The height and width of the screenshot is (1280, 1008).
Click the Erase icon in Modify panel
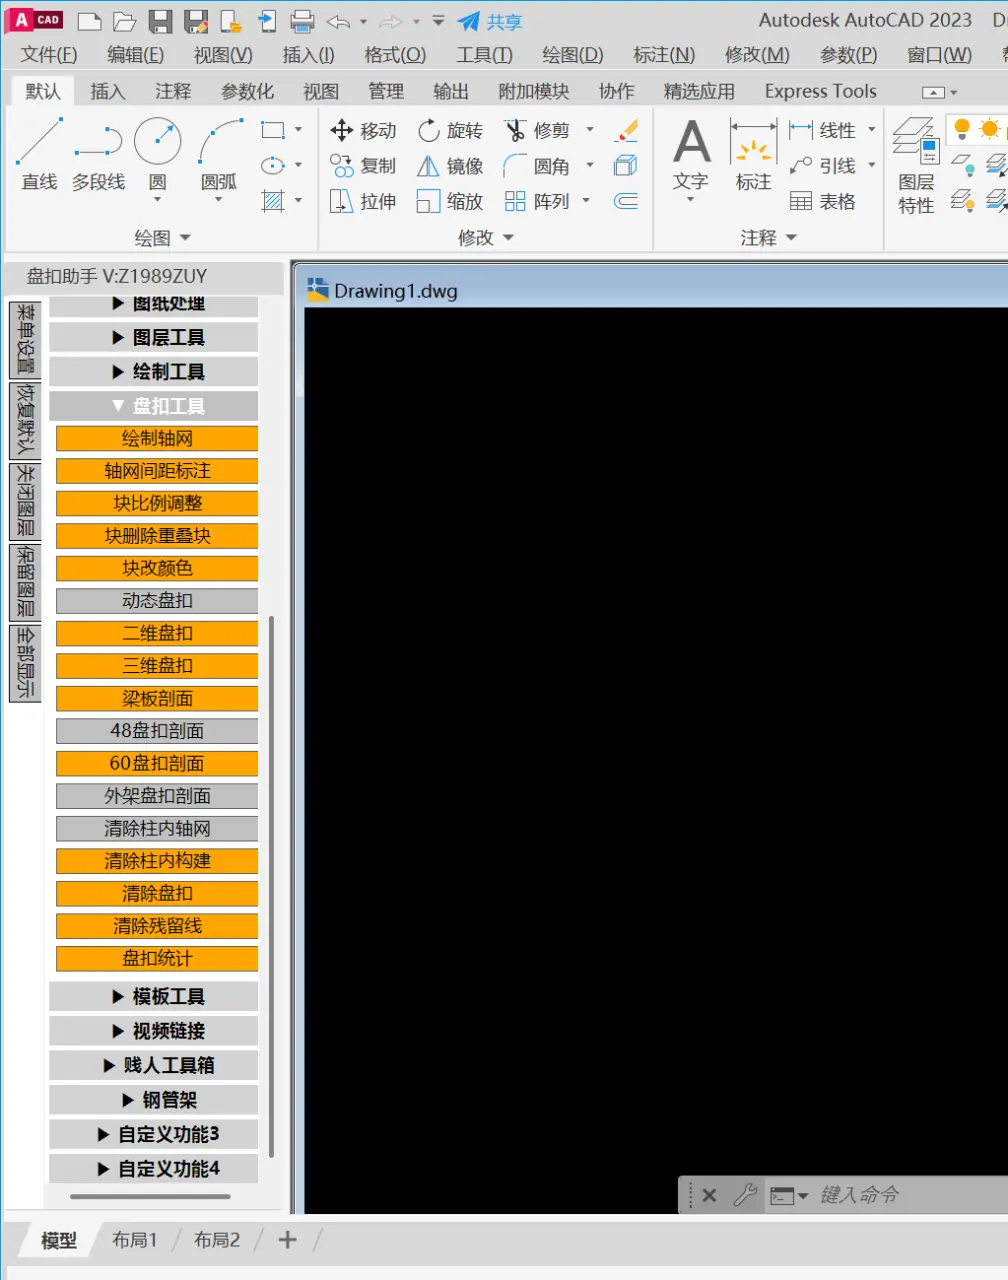tap(627, 130)
